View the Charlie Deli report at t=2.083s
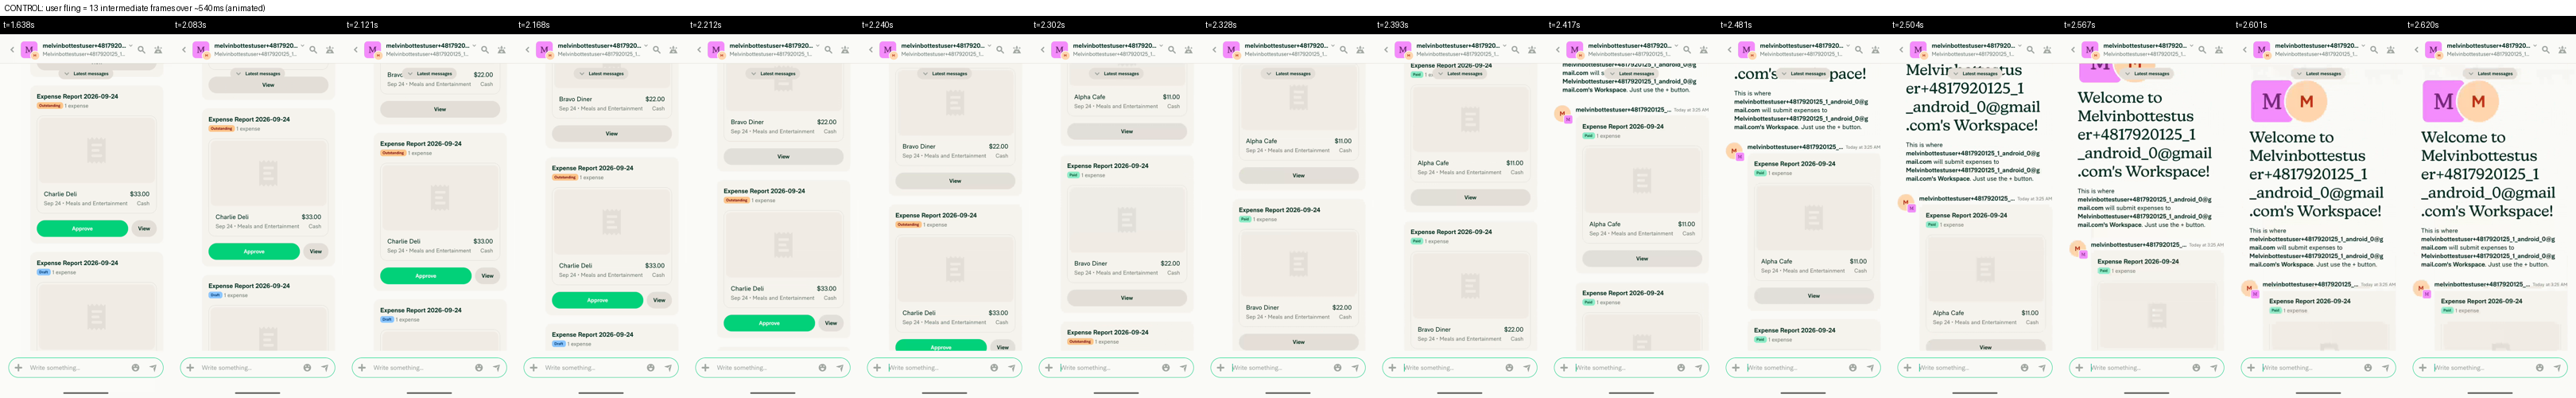2576x398 pixels. tap(316, 251)
